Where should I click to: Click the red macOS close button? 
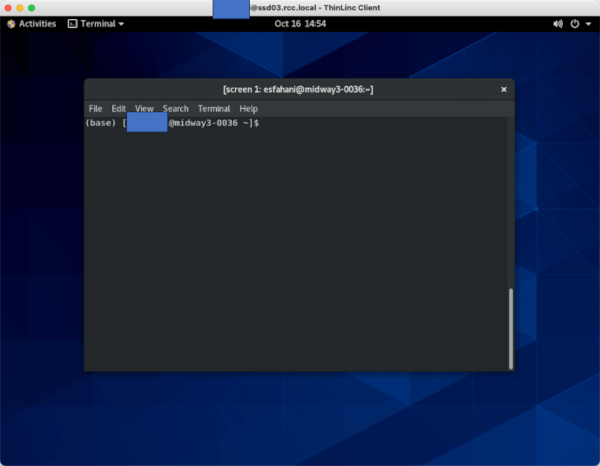pyautogui.click(x=7, y=7)
